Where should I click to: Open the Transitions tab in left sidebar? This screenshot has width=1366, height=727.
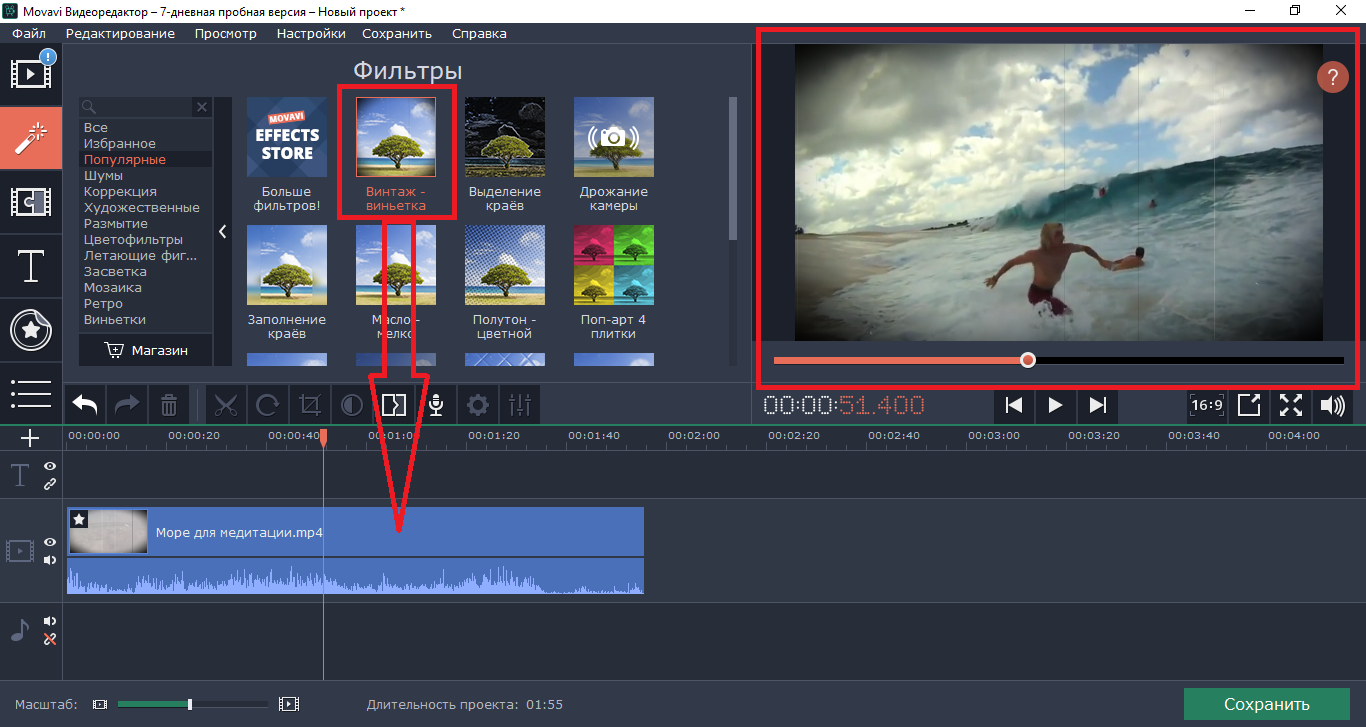pos(31,201)
